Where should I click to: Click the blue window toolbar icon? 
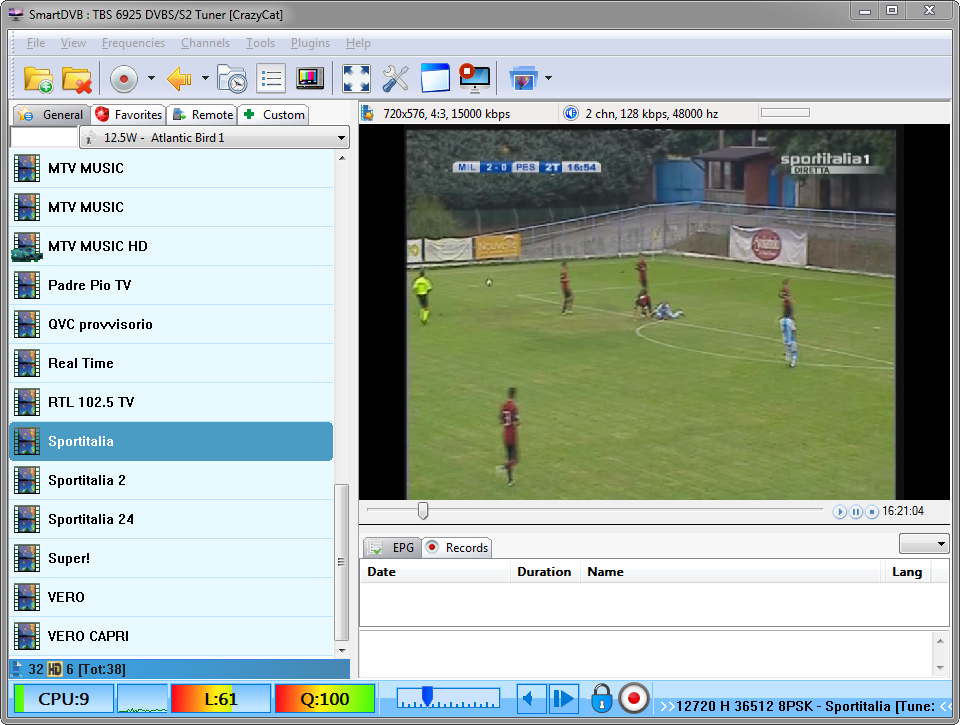[435, 78]
